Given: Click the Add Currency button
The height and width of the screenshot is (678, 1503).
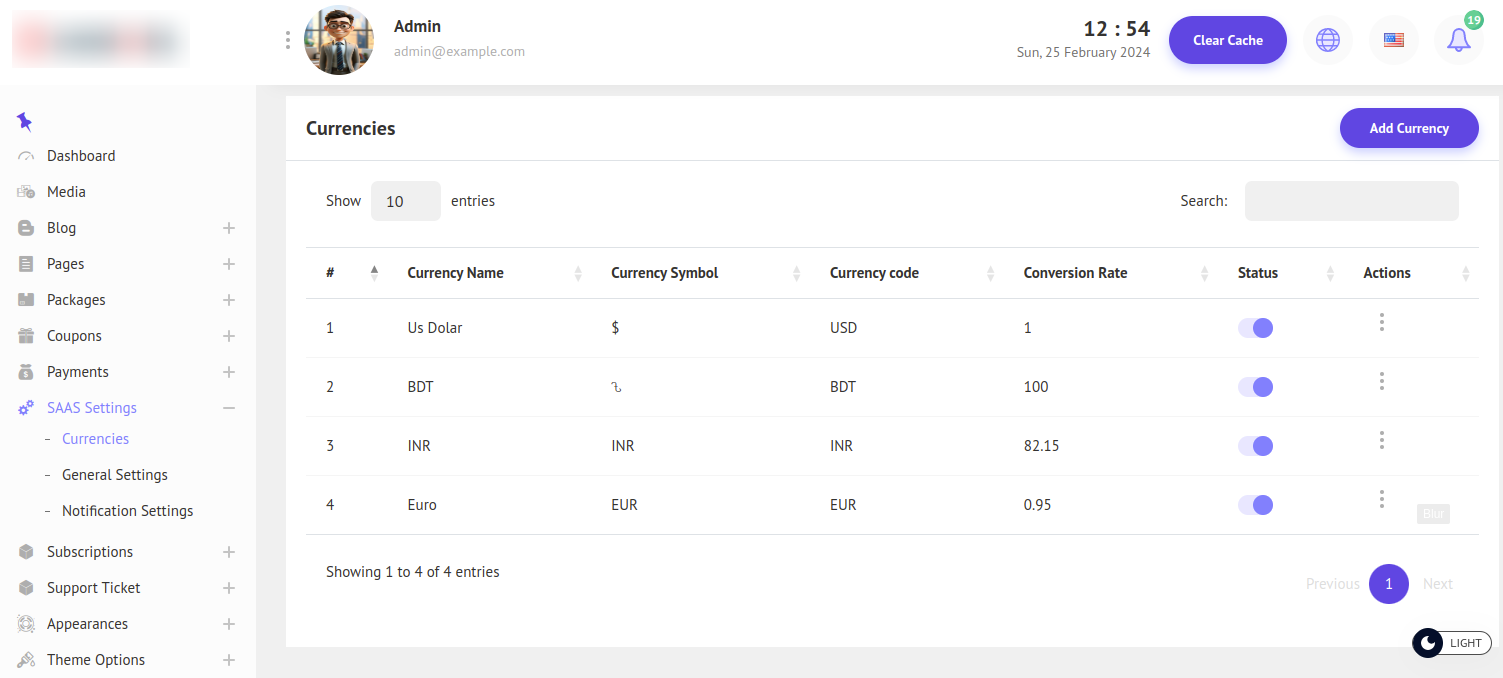Looking at the screenshot, I should 1408,128.
